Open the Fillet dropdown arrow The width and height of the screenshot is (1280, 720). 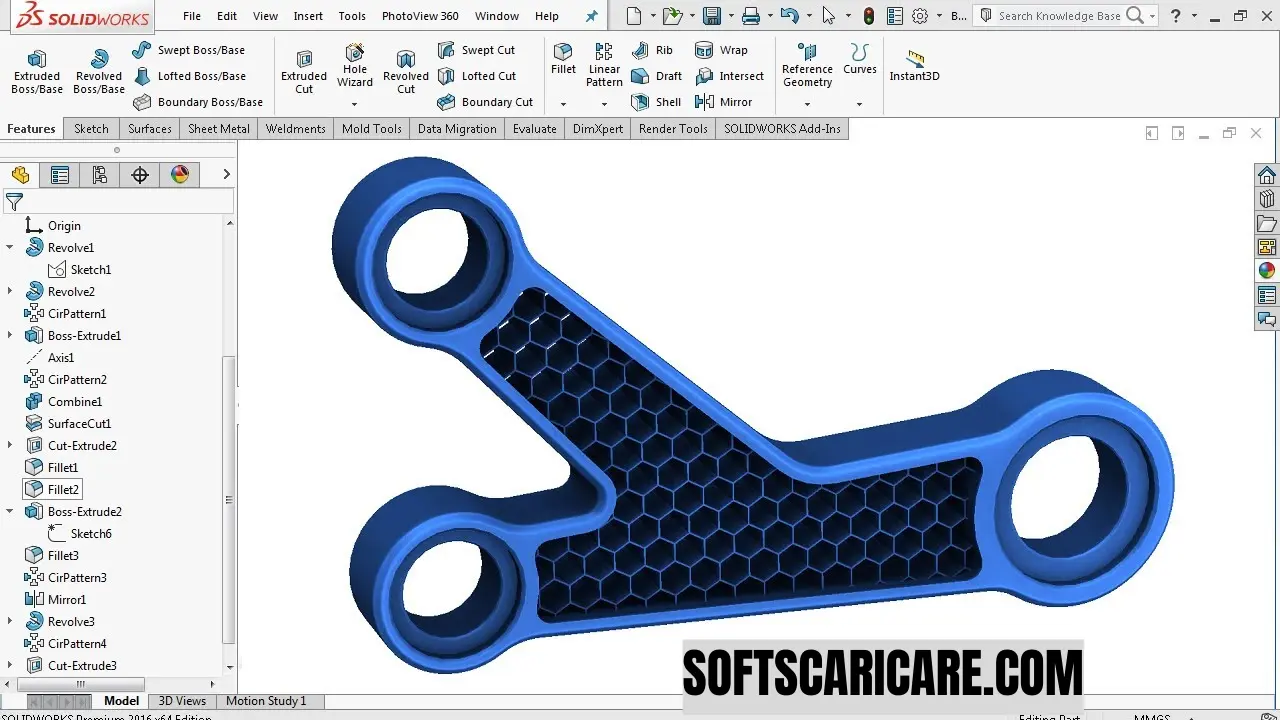pyautogui.click(x=563, y=104)
